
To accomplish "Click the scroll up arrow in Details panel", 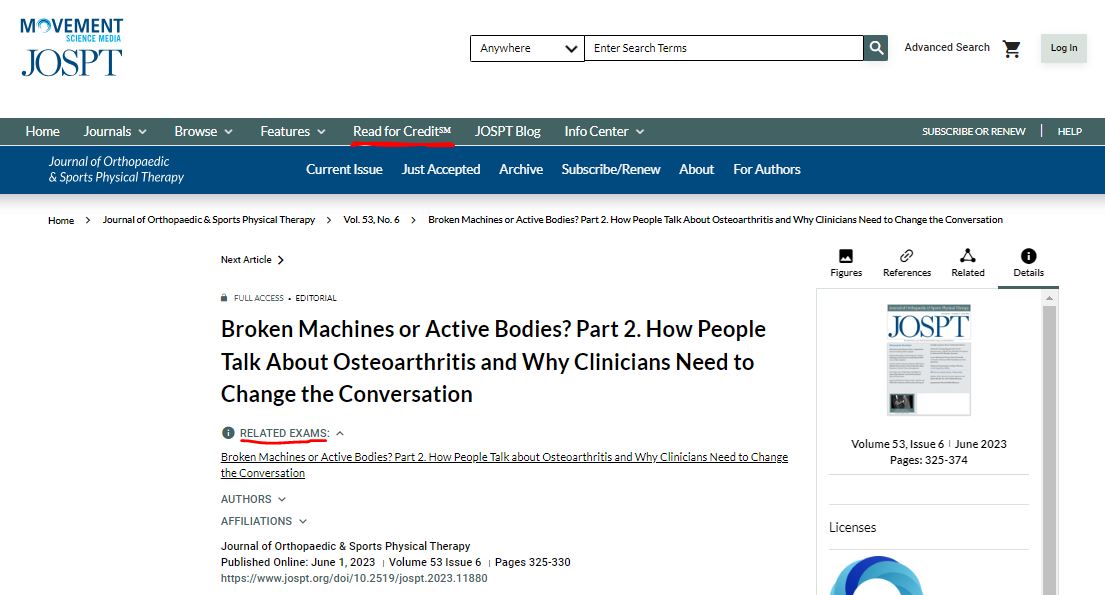I will pos(1049,298).
